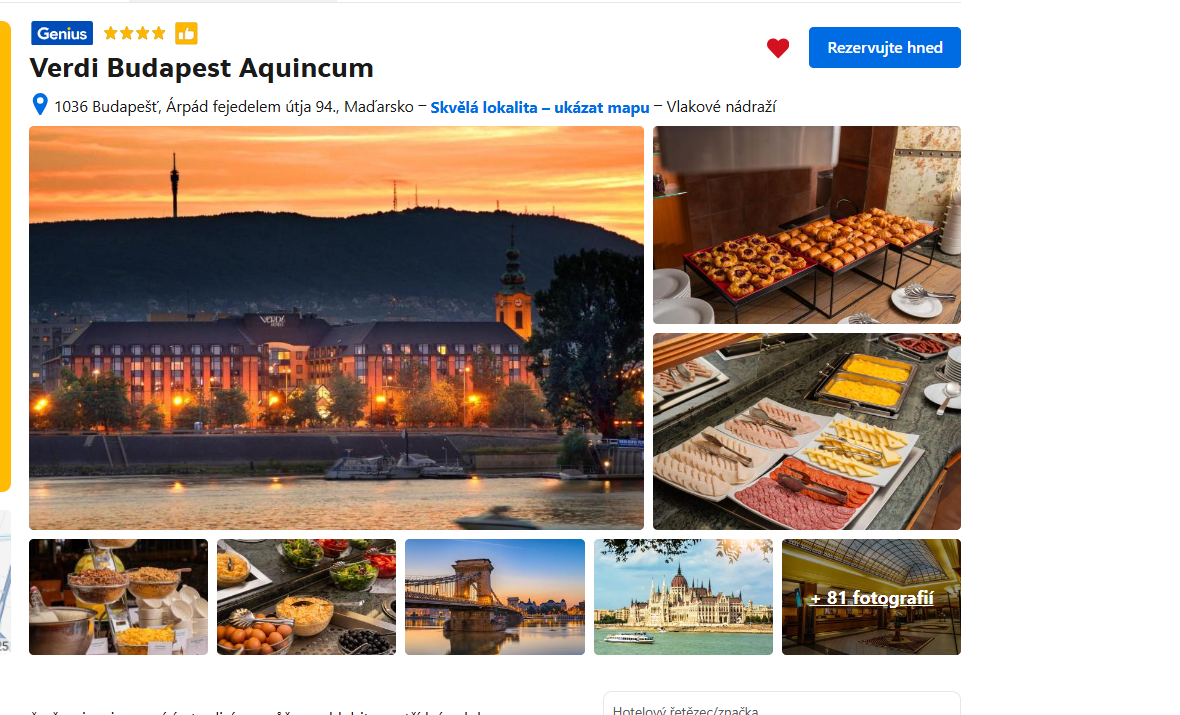
Task: Open the main sunset hotel photo
Action: coord(336,327)
